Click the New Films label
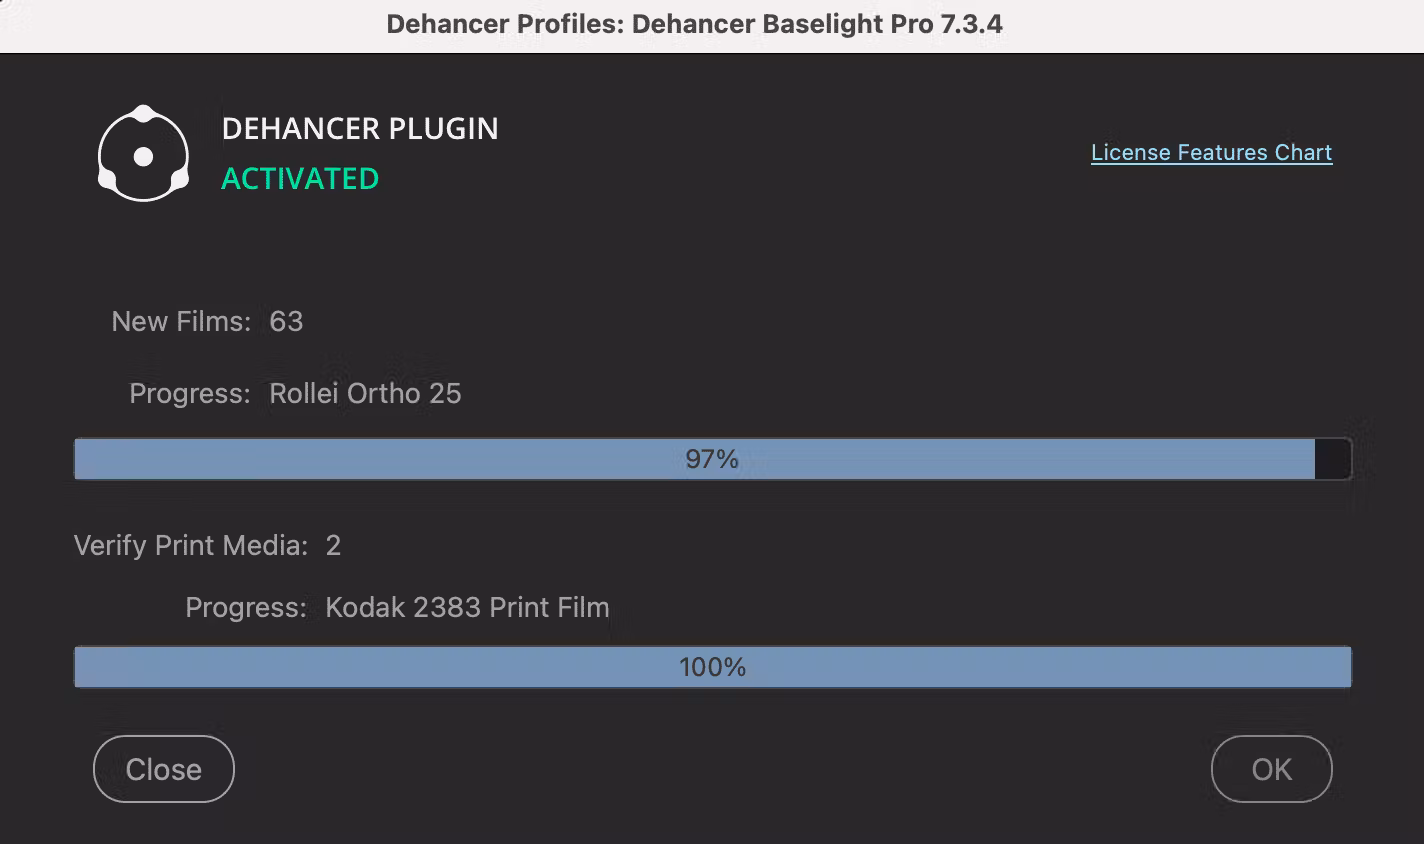1424x844 pixels. click(181, 321)
